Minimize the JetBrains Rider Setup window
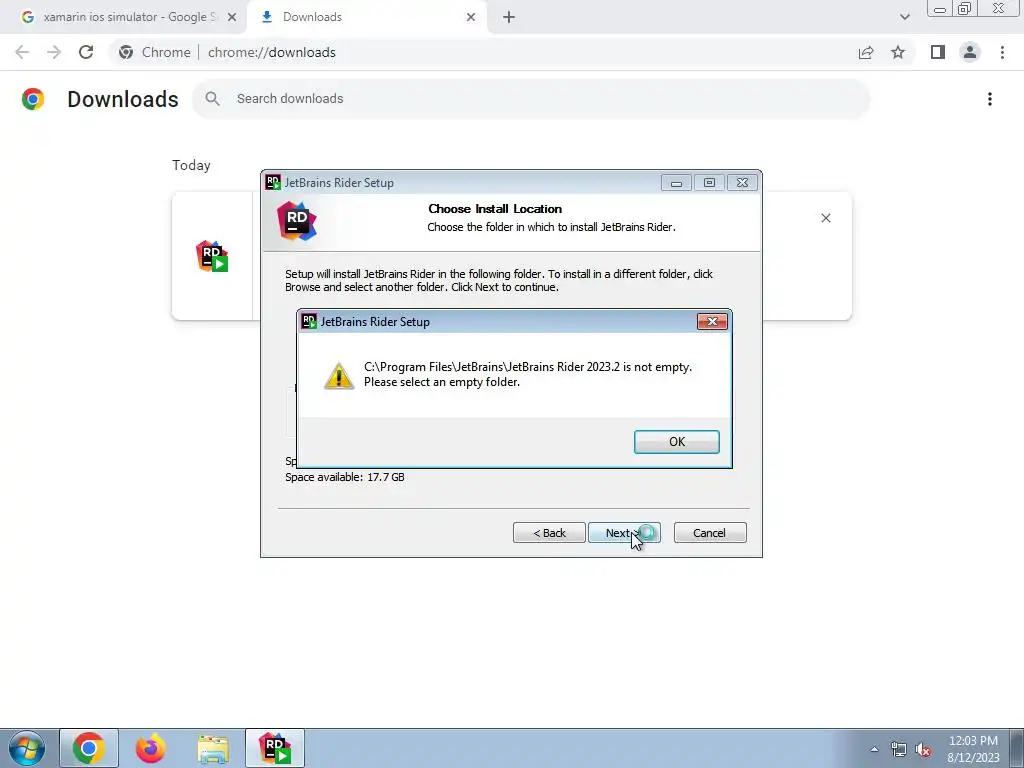1024x768 pixels. pos(676,183)
